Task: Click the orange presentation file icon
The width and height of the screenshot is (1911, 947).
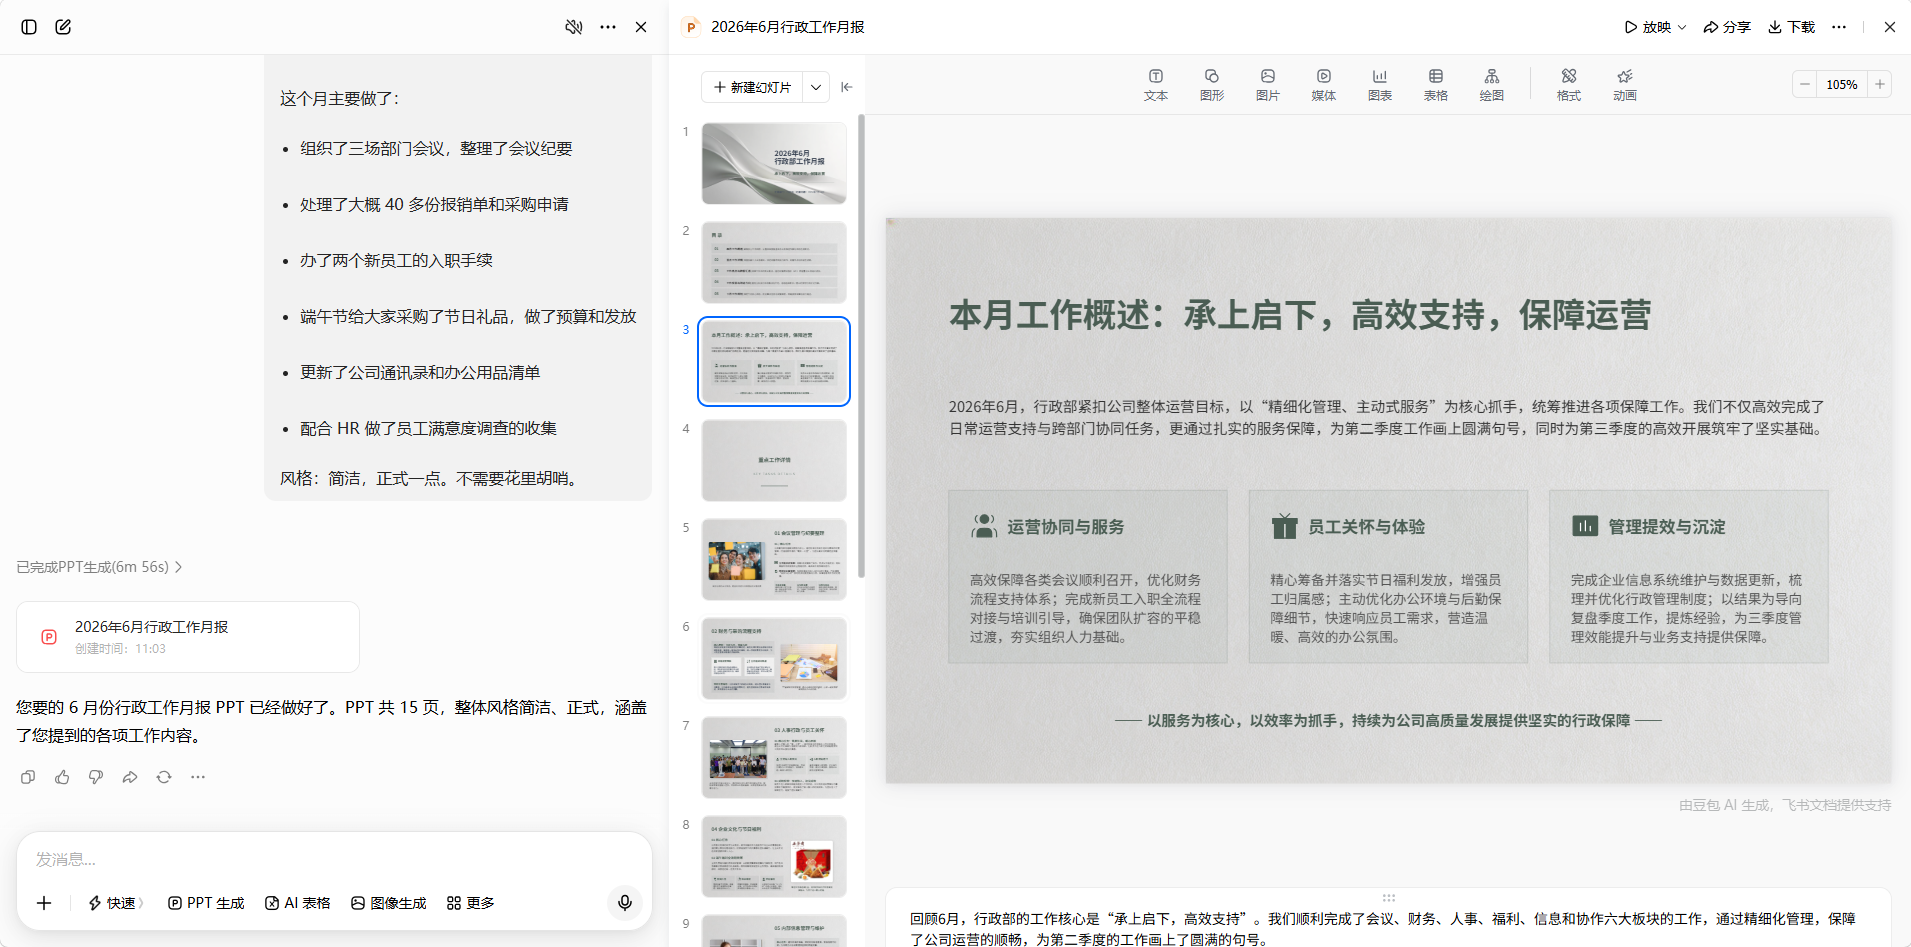Action: click(x=691, y=27)
